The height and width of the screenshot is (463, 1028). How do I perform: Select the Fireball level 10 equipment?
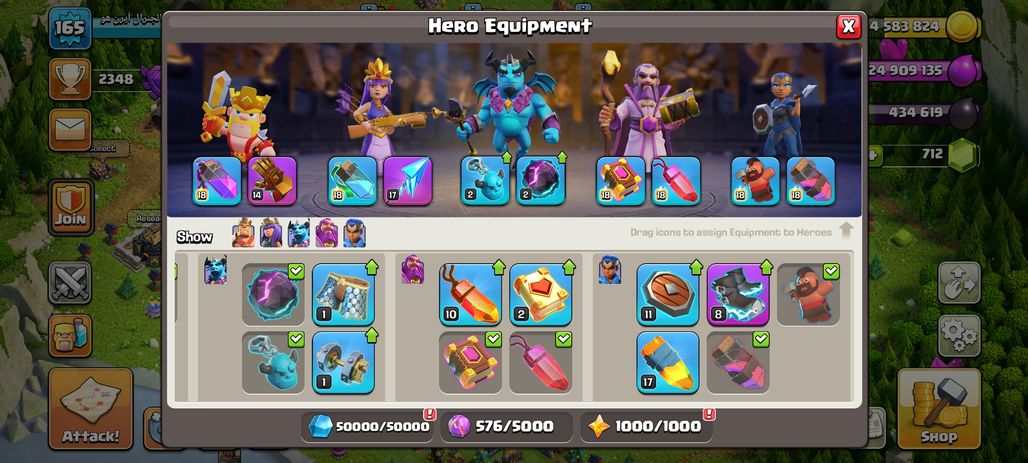pyautogui.click(x=470, y=294)
